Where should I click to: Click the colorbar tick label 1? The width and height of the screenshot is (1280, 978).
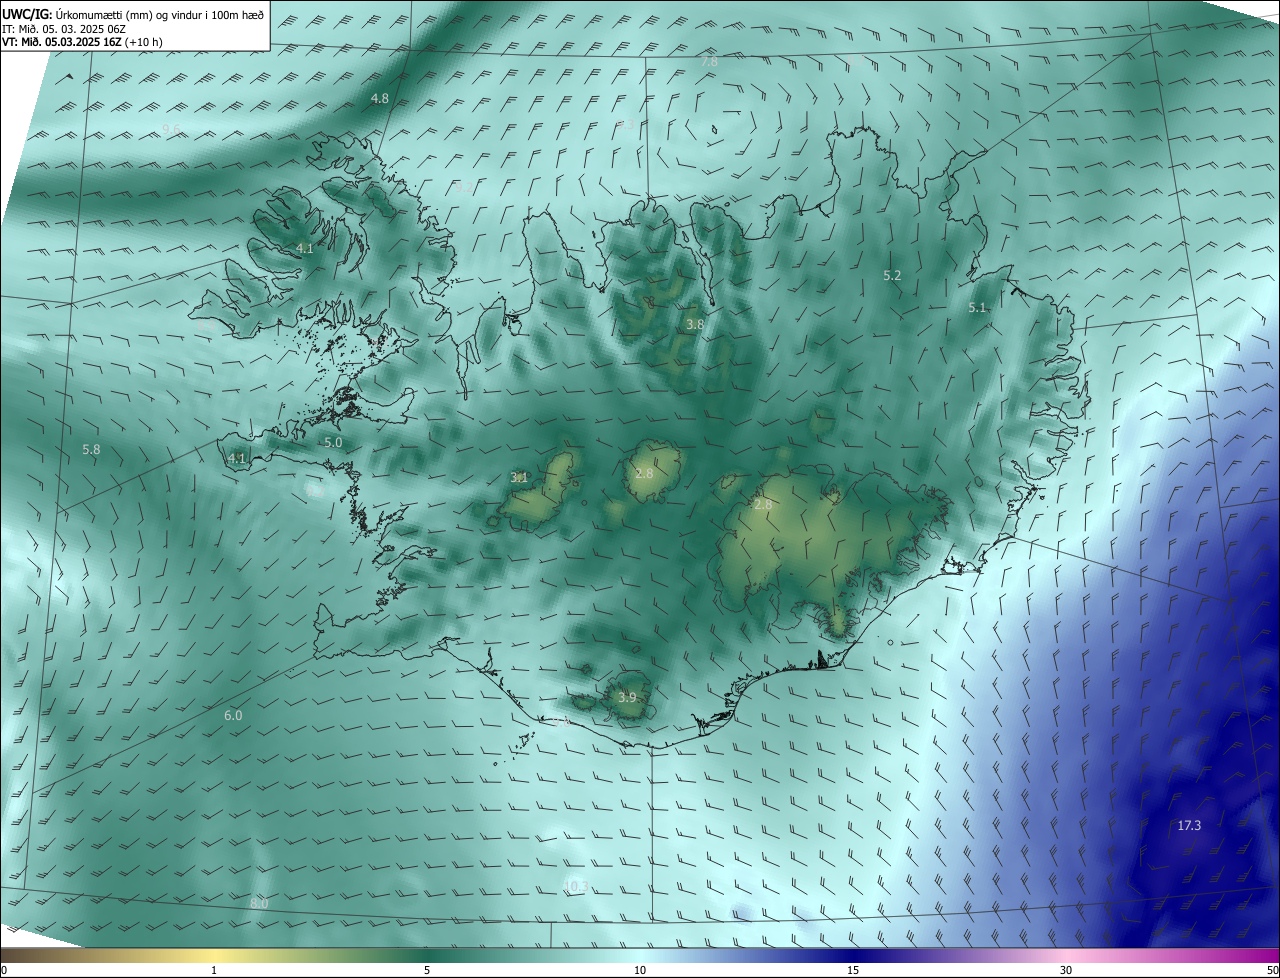[x=214, y=970]
